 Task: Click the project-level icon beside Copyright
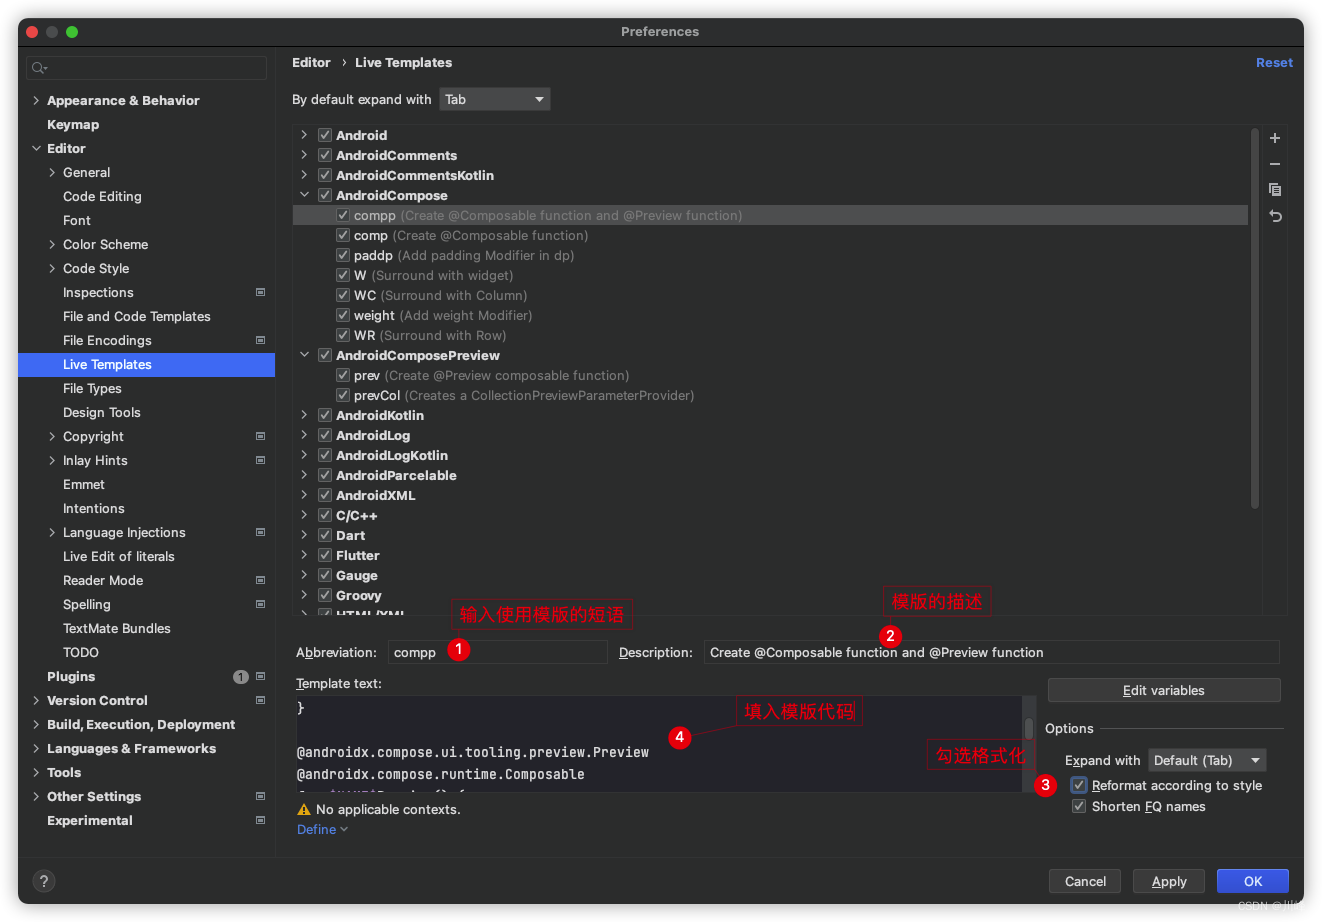coord(261,436)
